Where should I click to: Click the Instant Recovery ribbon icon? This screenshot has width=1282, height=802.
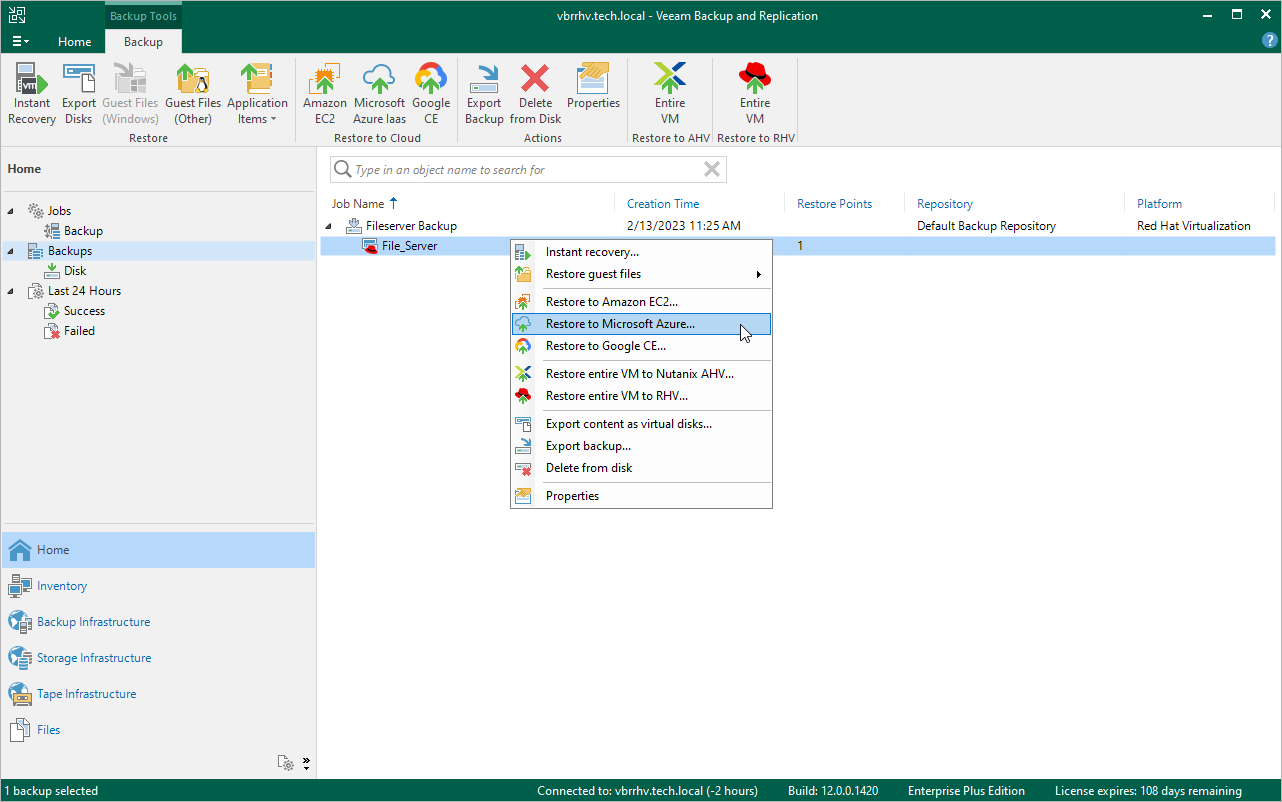pyautogui.click(x=32, y=94)
